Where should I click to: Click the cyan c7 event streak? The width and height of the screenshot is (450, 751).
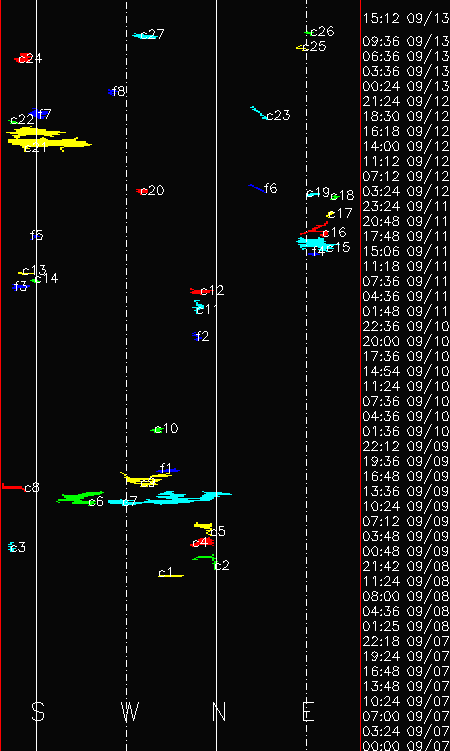click(170, 498)
